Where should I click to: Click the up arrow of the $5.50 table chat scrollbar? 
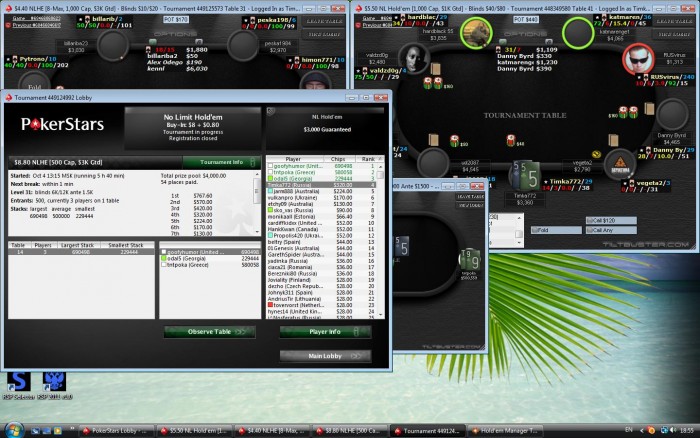(x=519, y=218)
